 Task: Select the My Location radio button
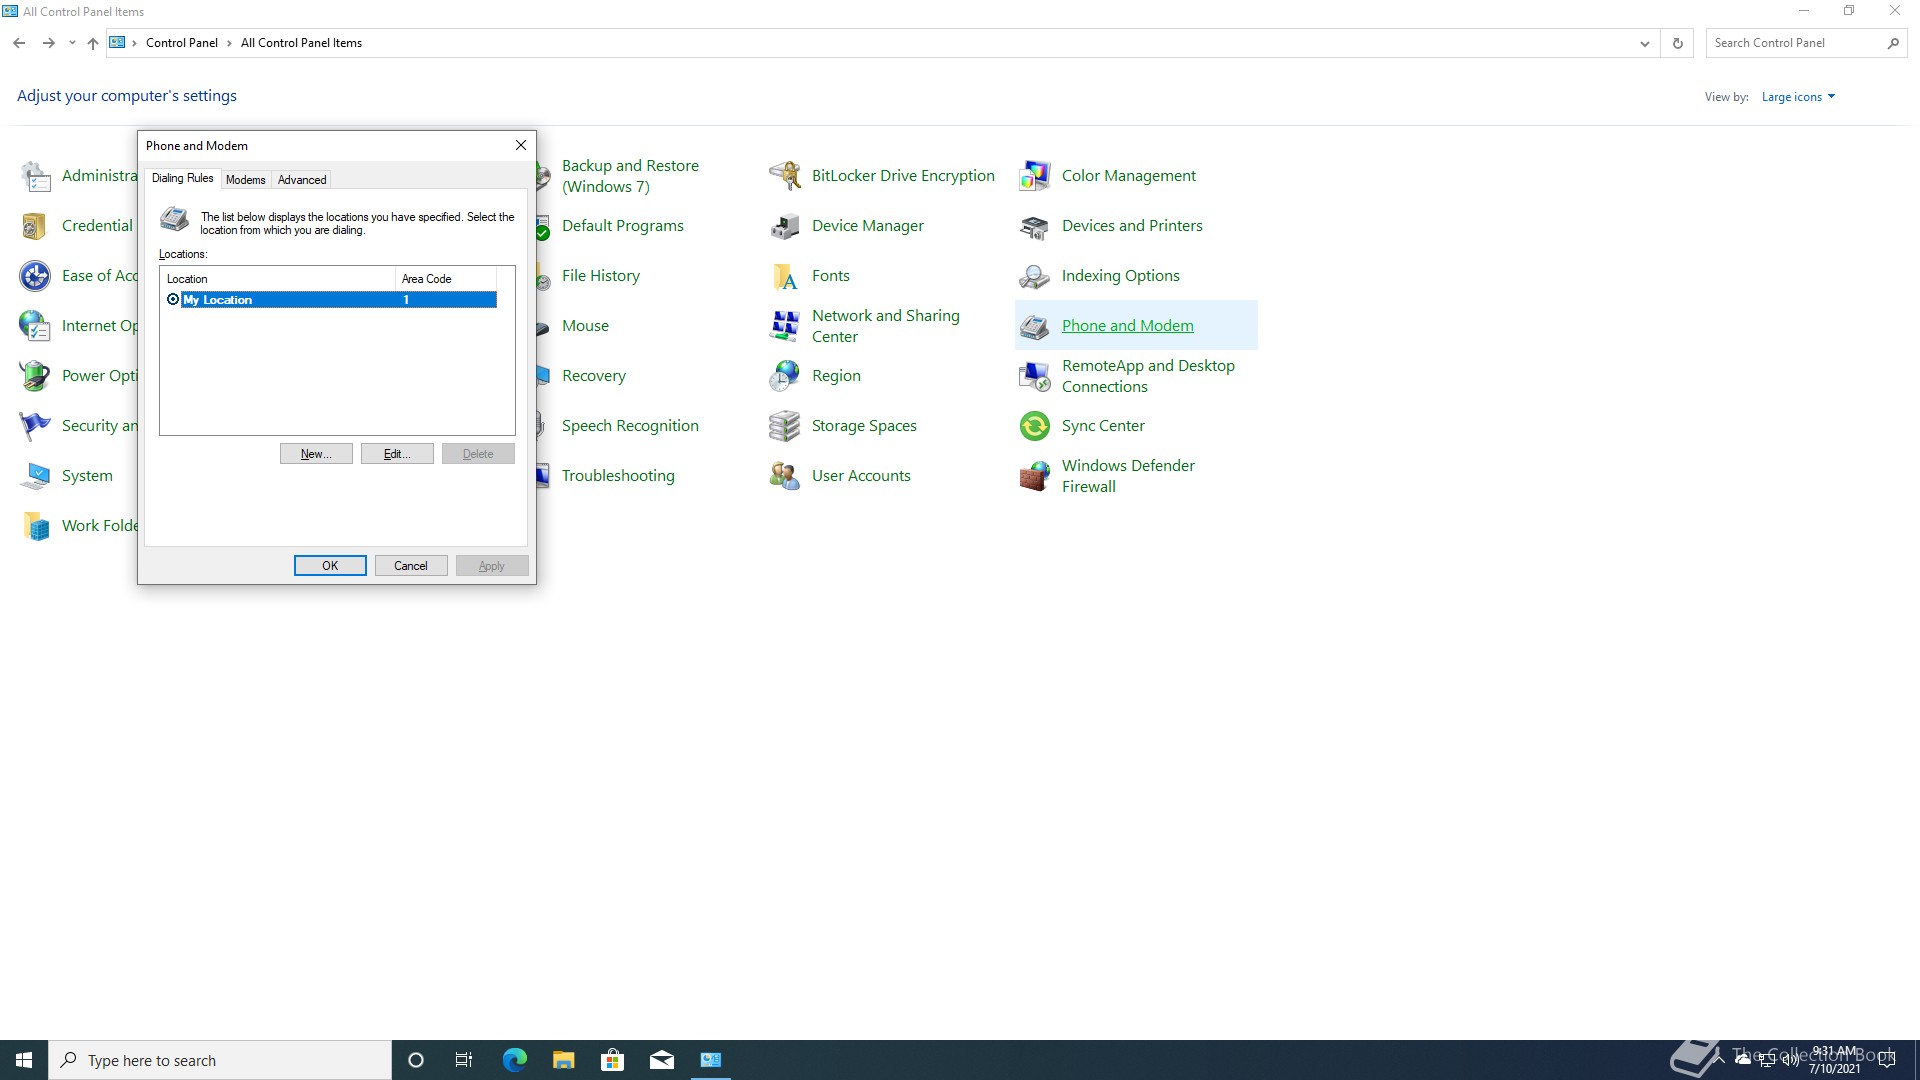(x=173, y=300)
